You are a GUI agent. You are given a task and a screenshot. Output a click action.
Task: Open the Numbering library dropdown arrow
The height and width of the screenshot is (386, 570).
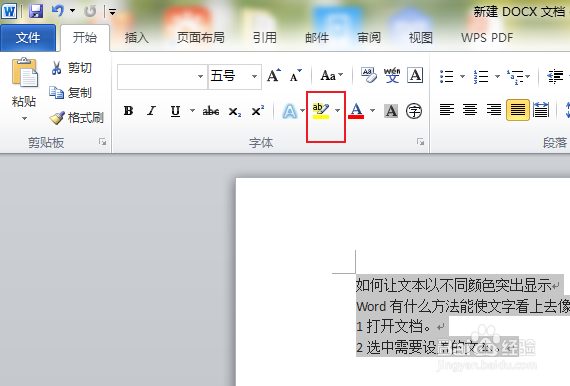497,76
